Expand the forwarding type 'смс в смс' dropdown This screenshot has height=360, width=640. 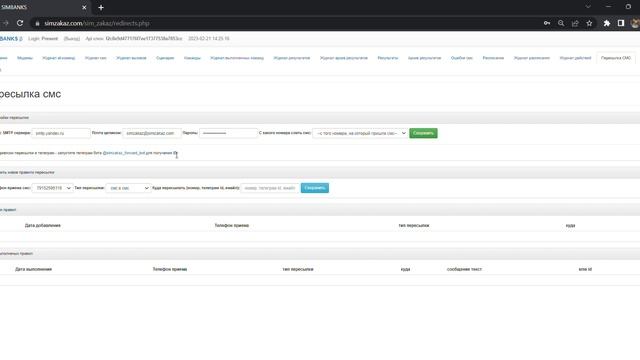pyautogui.click(x=128, y=188)
